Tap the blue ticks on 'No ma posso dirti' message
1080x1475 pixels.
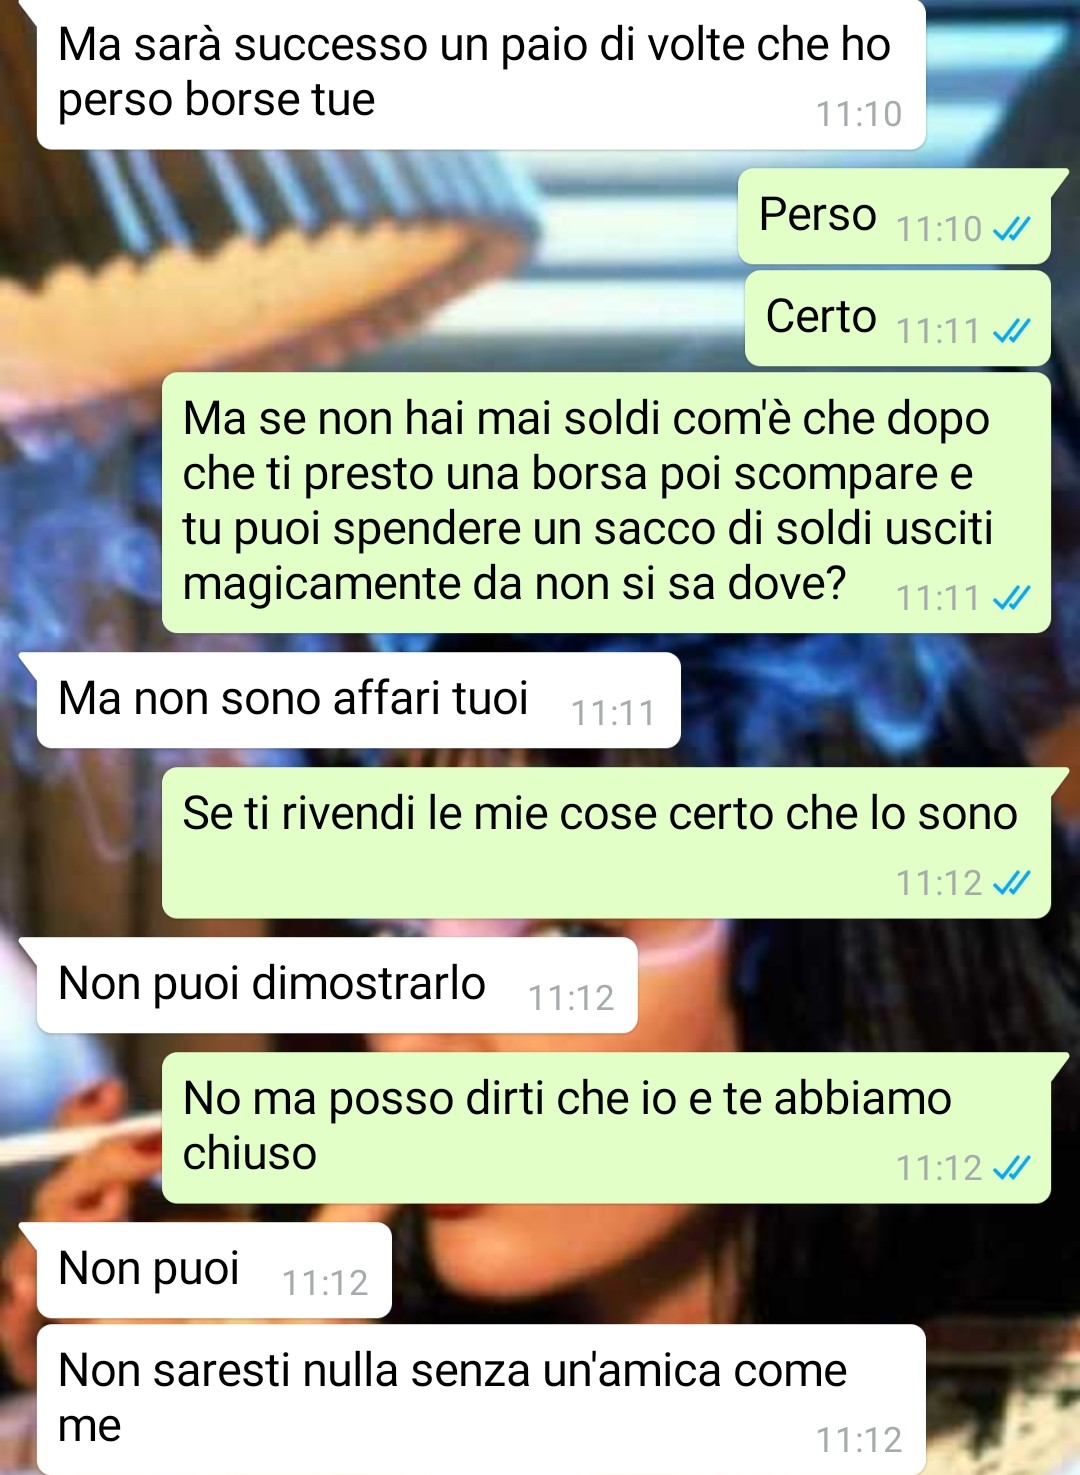tap(1011, 1168)
